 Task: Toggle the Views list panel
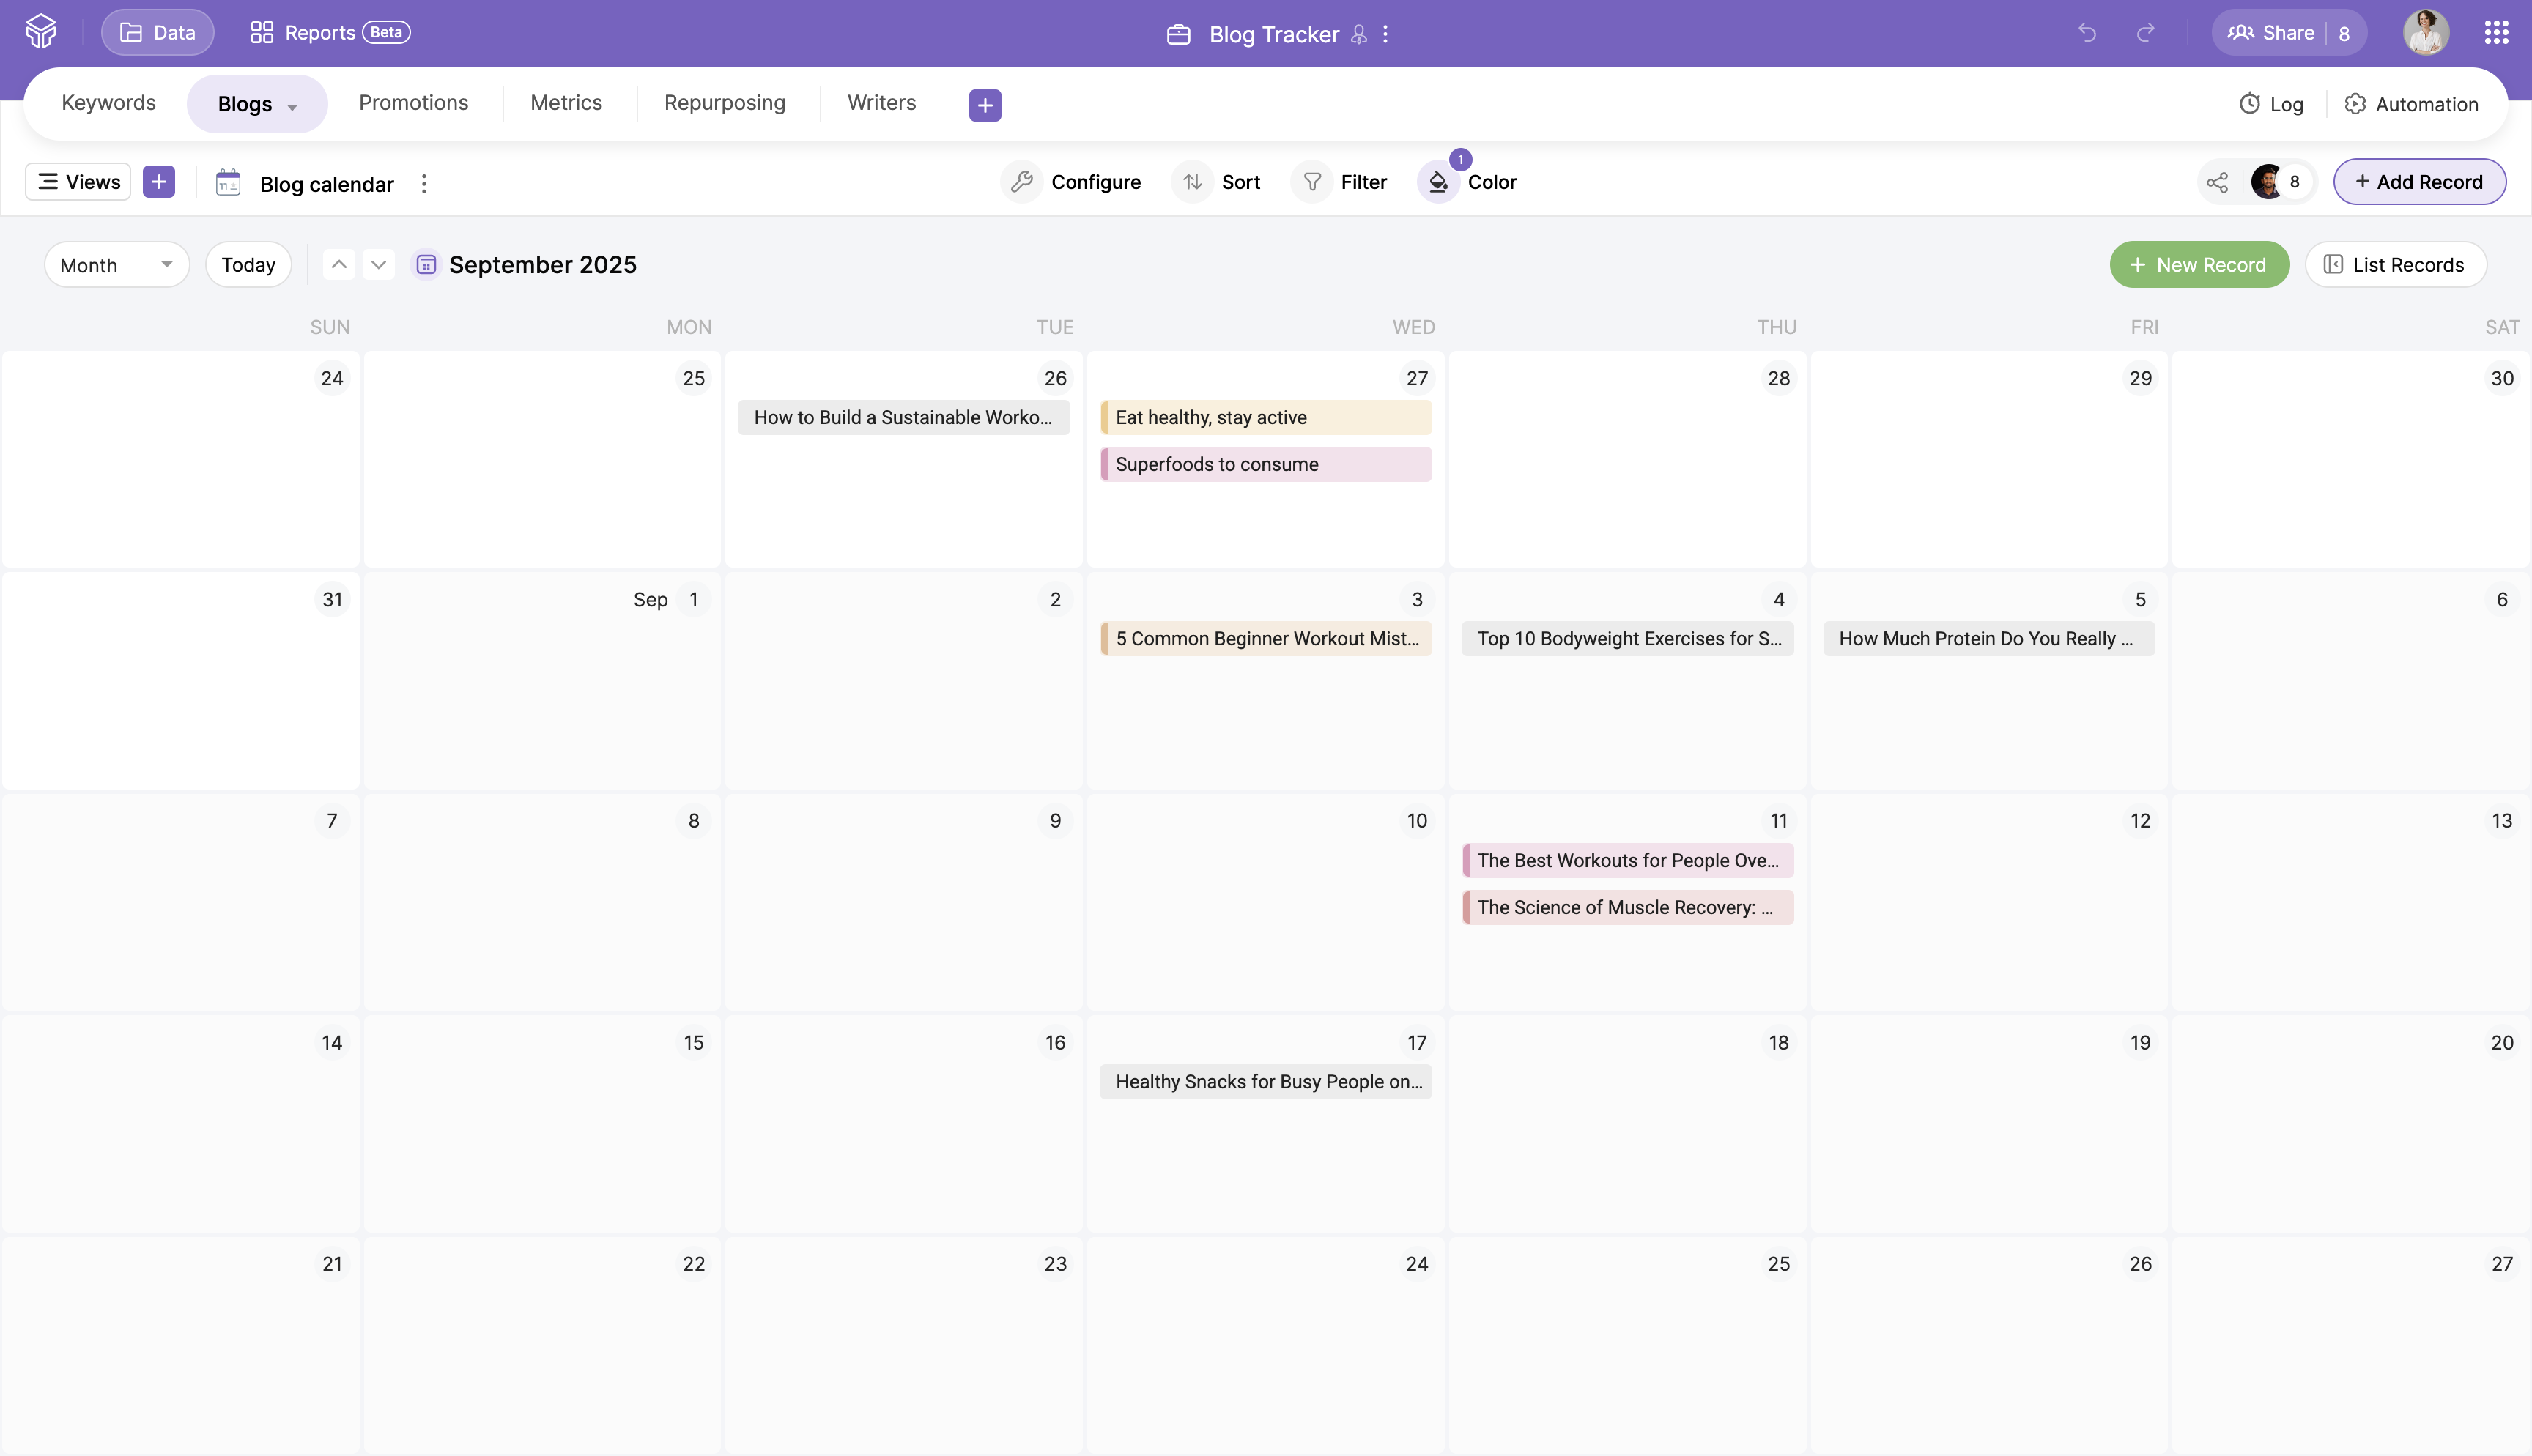click(x=78, y=182)
